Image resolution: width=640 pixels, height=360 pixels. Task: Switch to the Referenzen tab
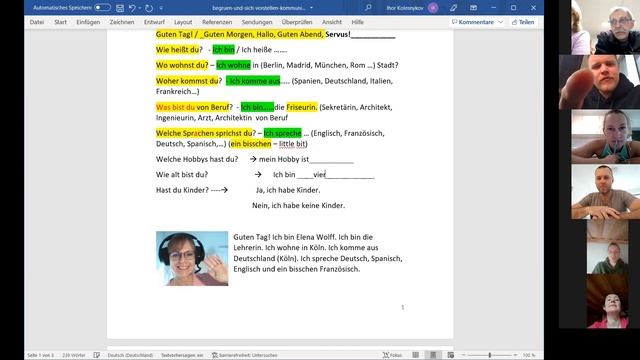click(217, 22)
